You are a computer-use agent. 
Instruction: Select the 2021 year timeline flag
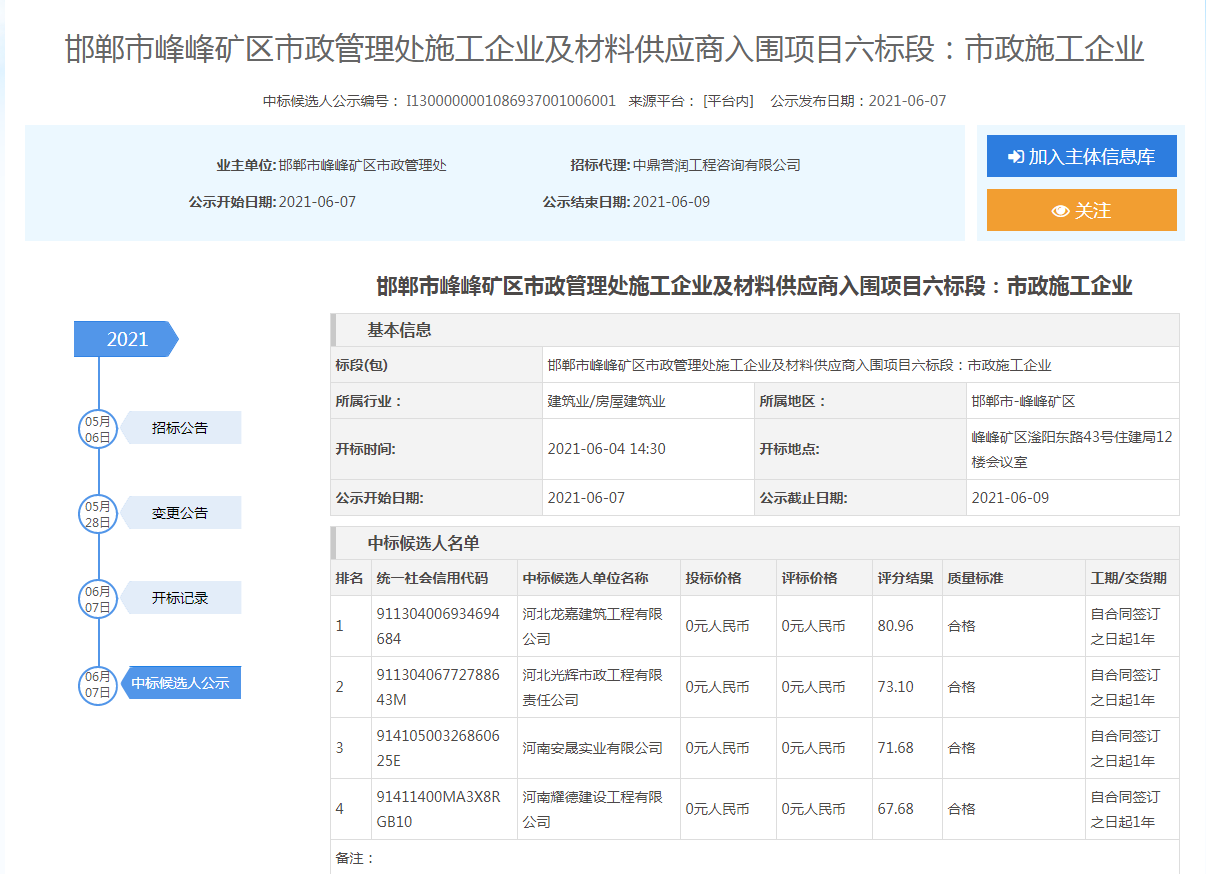[x=126, y=339]
